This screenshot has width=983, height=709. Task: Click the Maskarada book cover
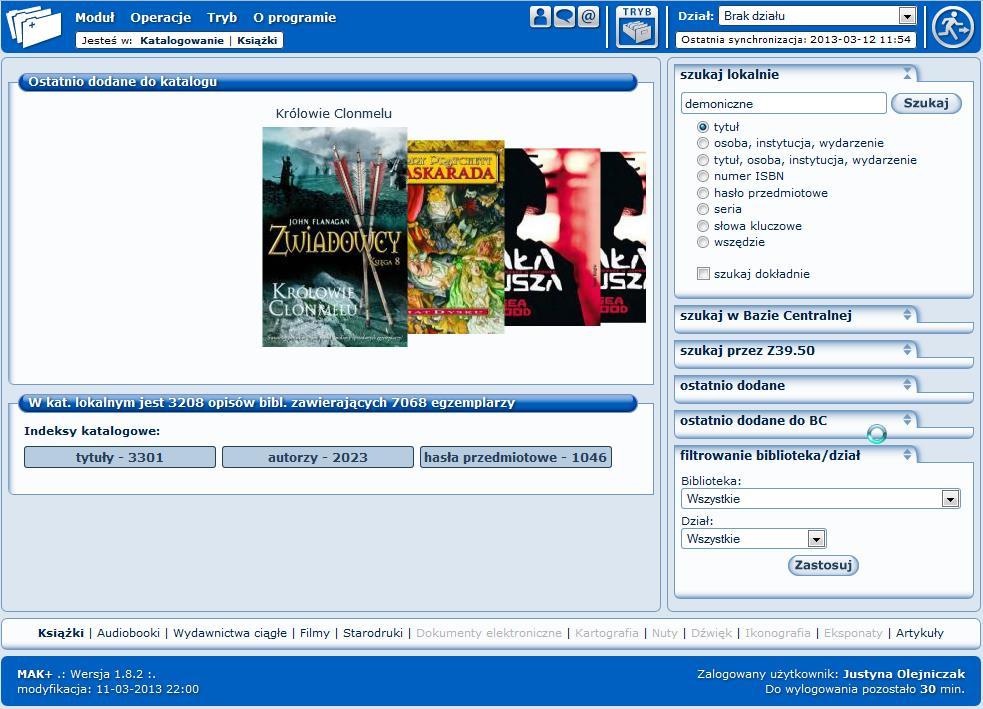tap(456, 236)
